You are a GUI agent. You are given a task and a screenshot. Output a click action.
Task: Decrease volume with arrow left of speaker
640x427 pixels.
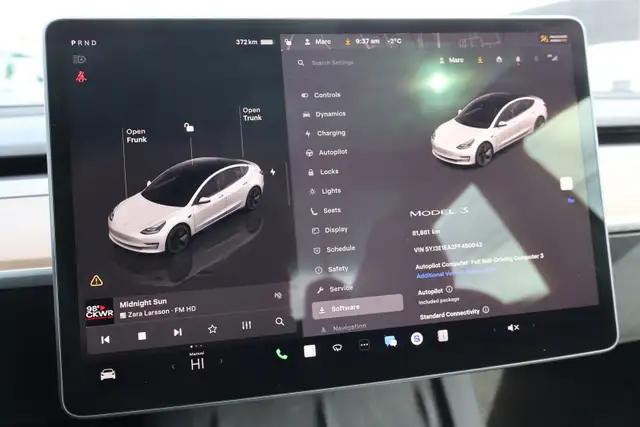coord(495,329)
